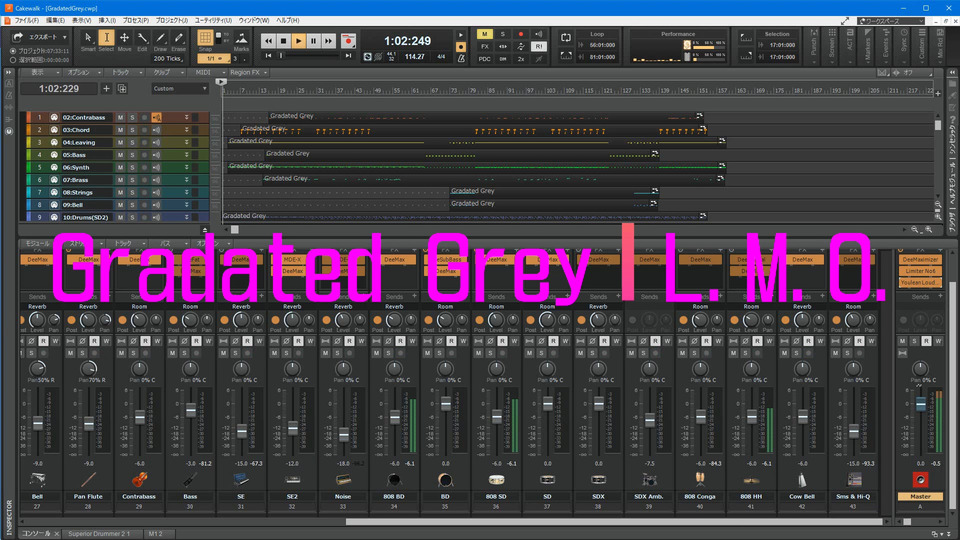960x540 pixels.
Task: Click the DeeMaximizer effect on Master
Action: coord(920,260)
